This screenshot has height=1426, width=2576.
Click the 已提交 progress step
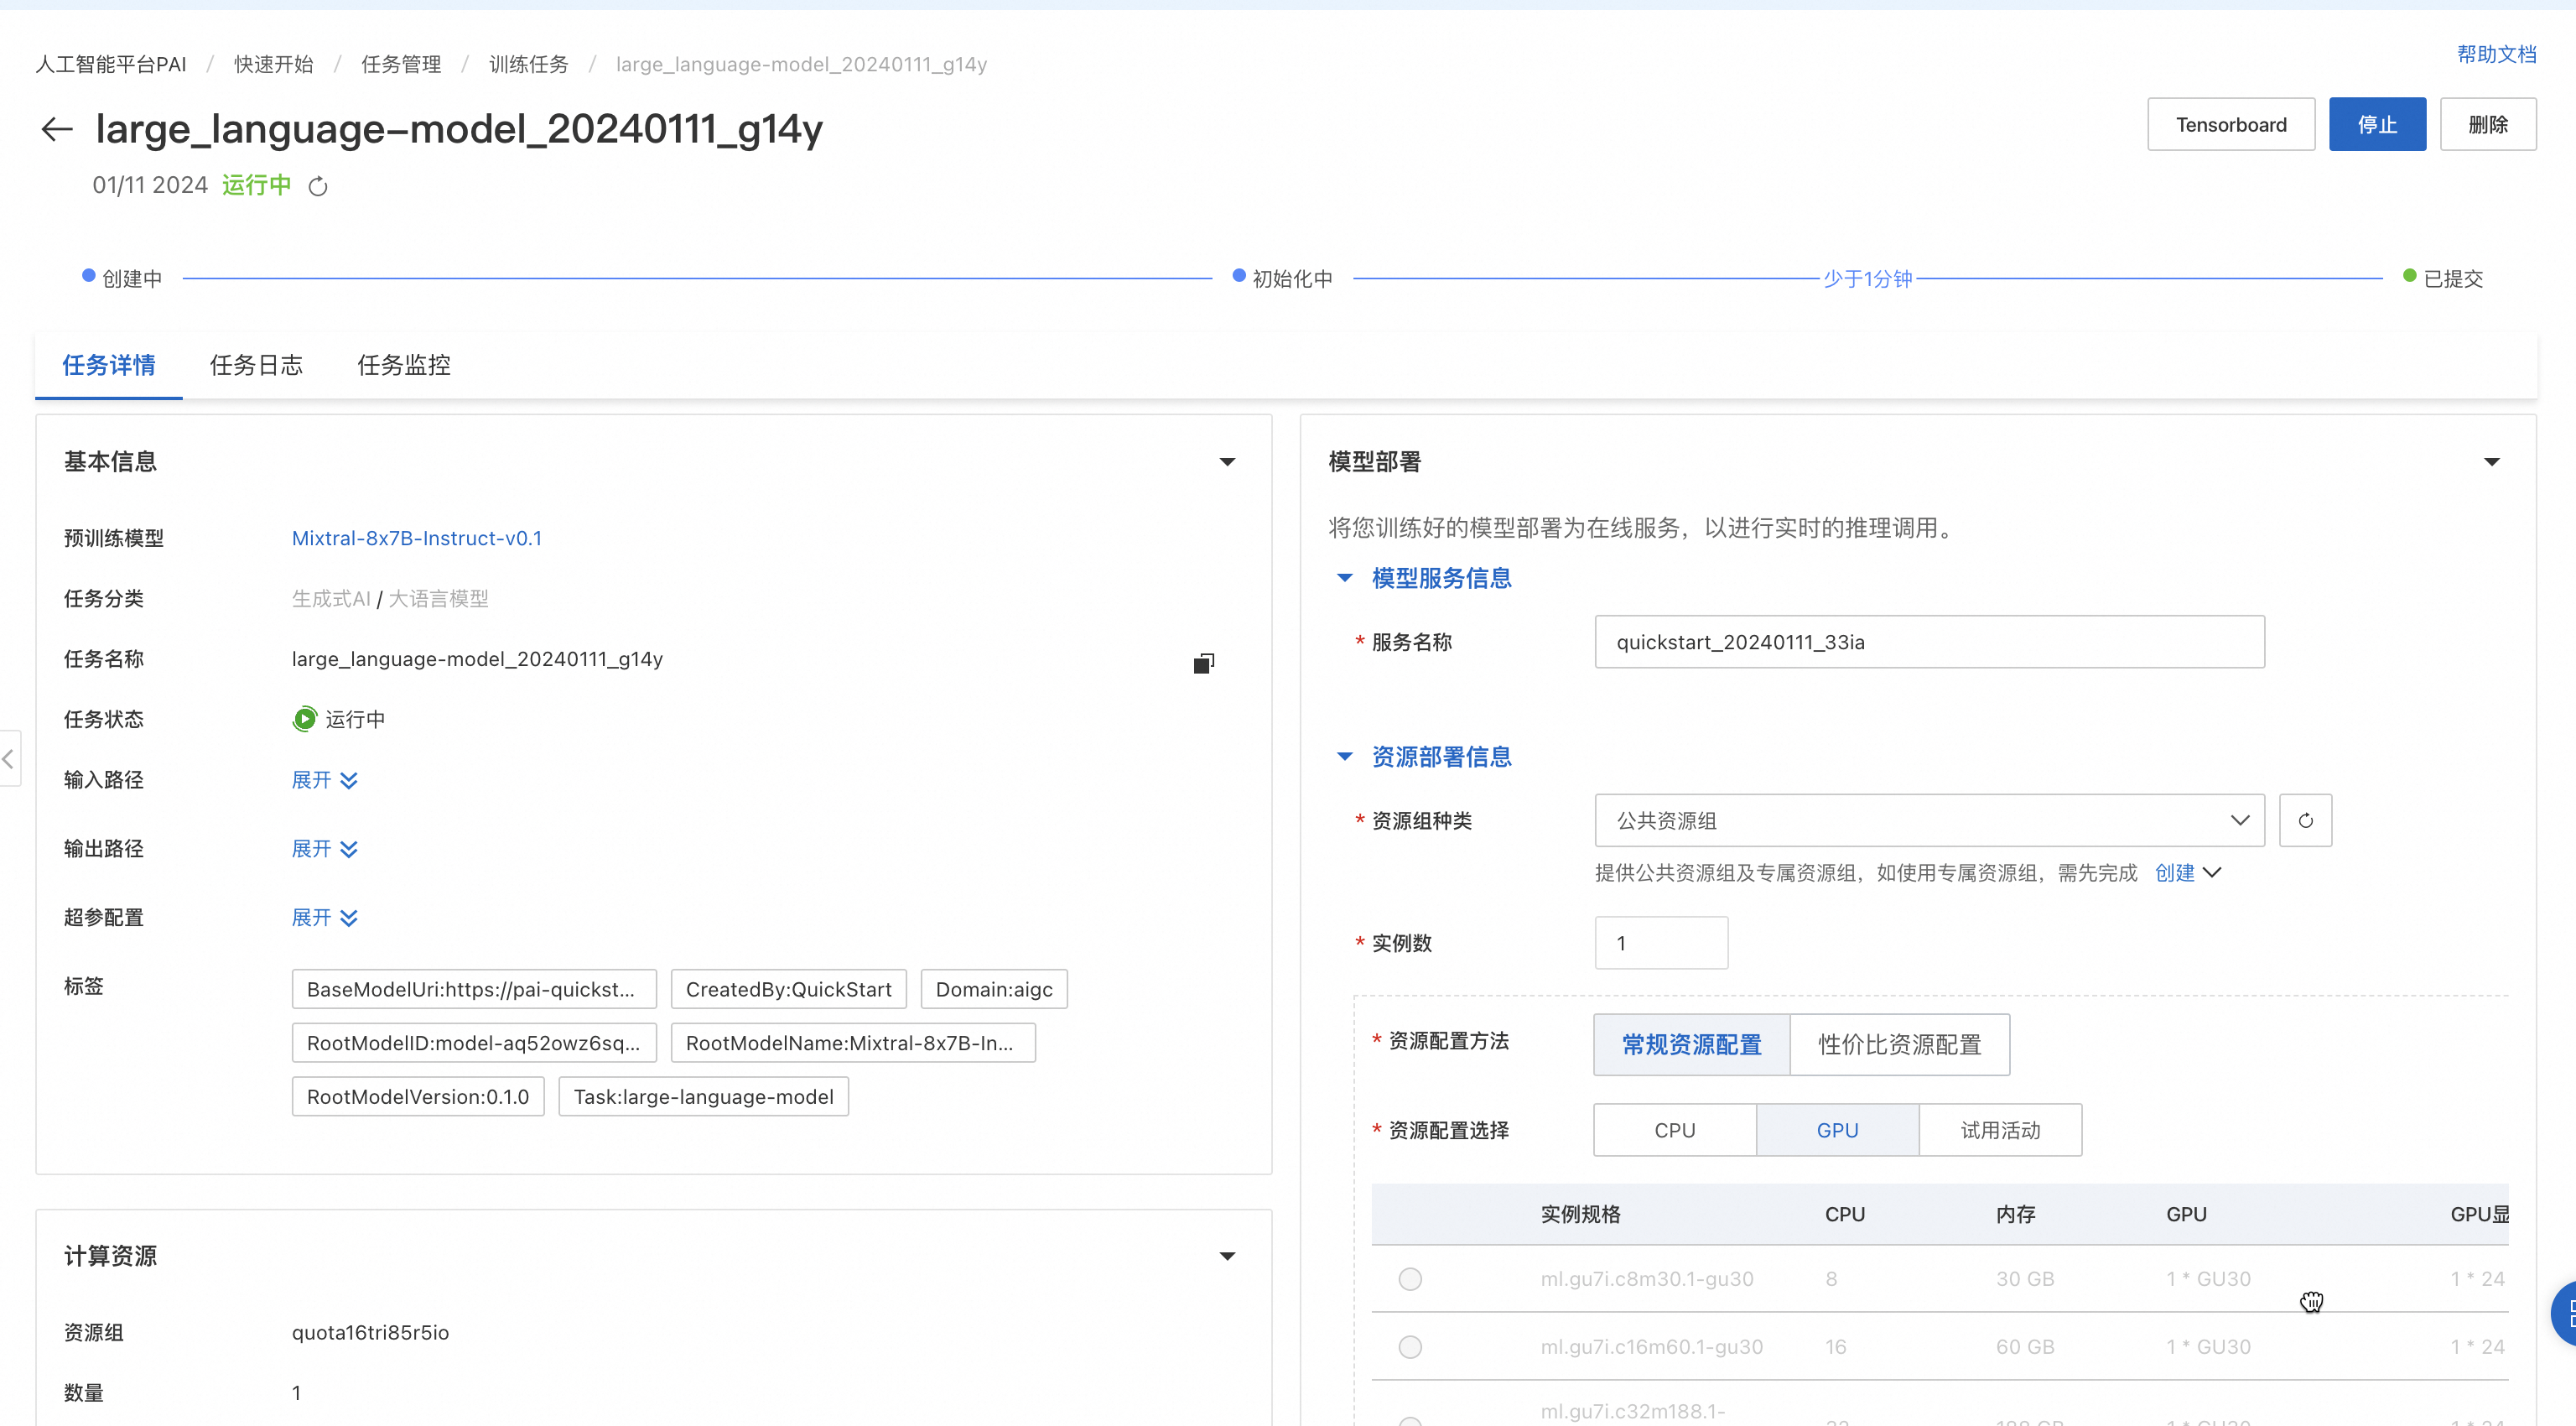2444,278
